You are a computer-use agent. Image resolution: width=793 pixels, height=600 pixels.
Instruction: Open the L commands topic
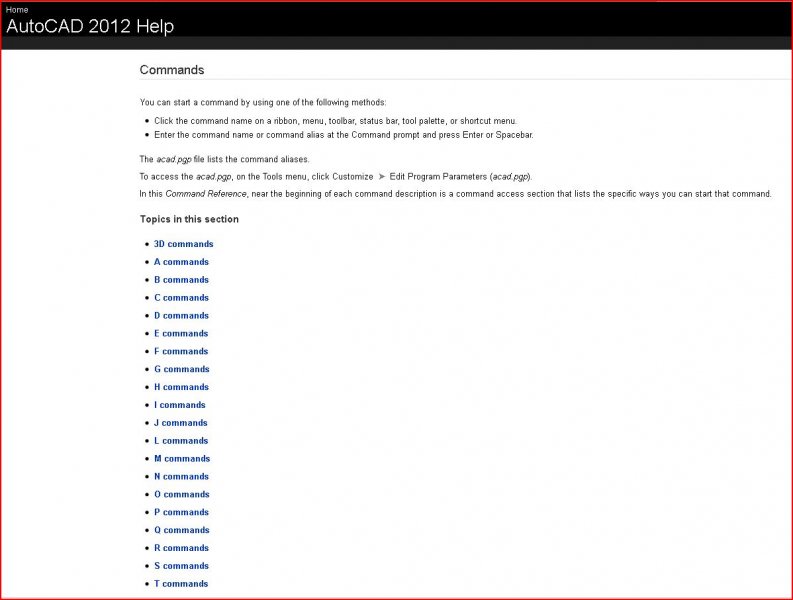tap(181, 441)
